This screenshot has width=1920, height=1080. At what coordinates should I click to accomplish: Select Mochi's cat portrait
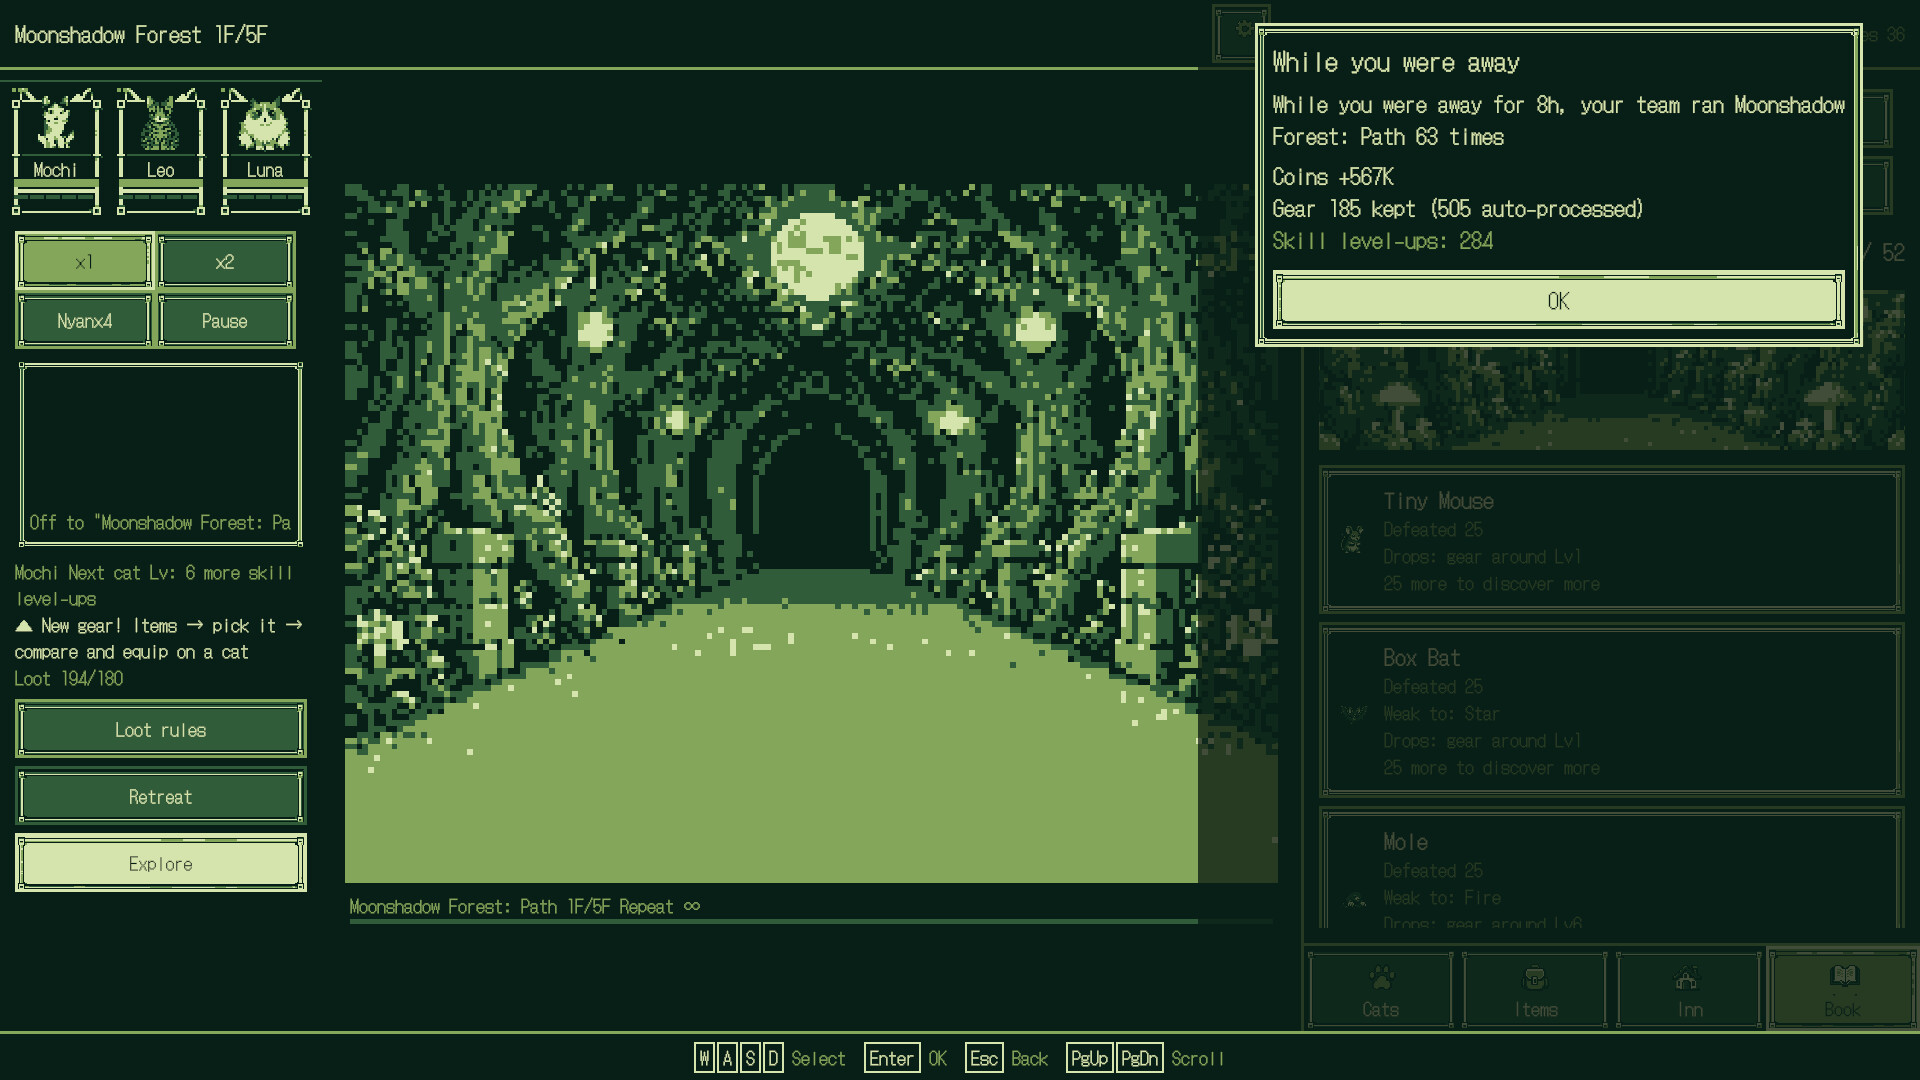(56, 150)
